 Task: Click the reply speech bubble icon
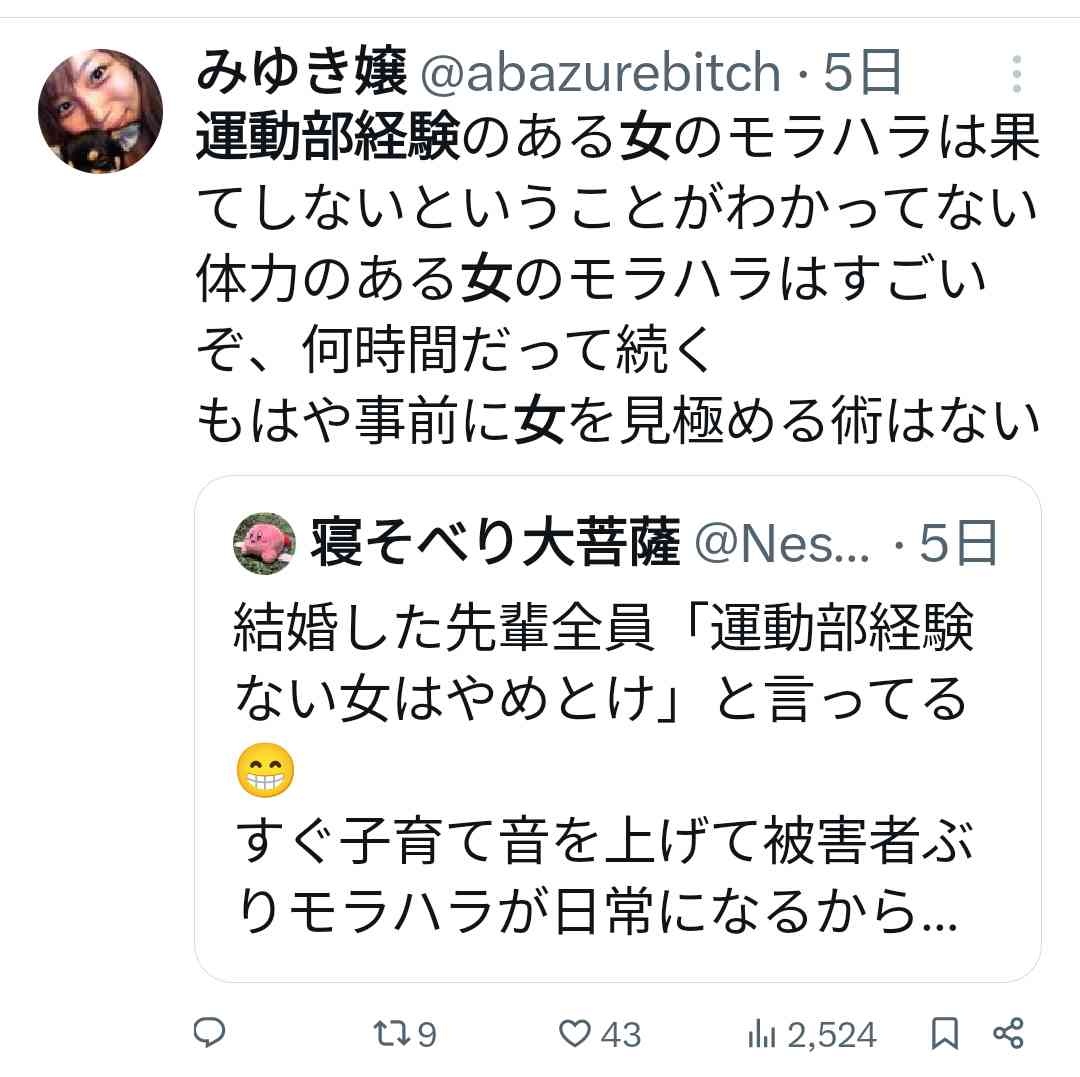[x=209, y=1033]
